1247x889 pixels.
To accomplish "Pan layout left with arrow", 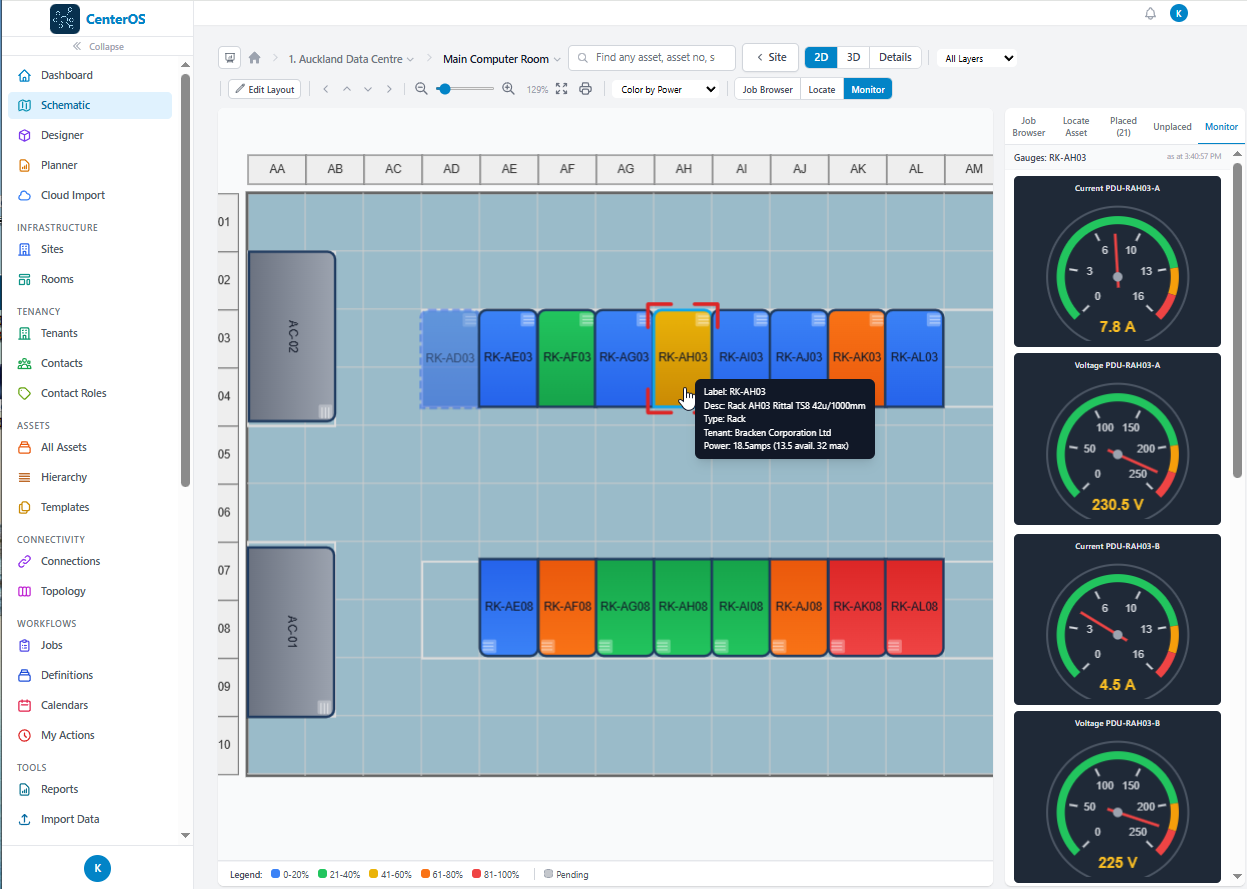I will pos(326,89).
